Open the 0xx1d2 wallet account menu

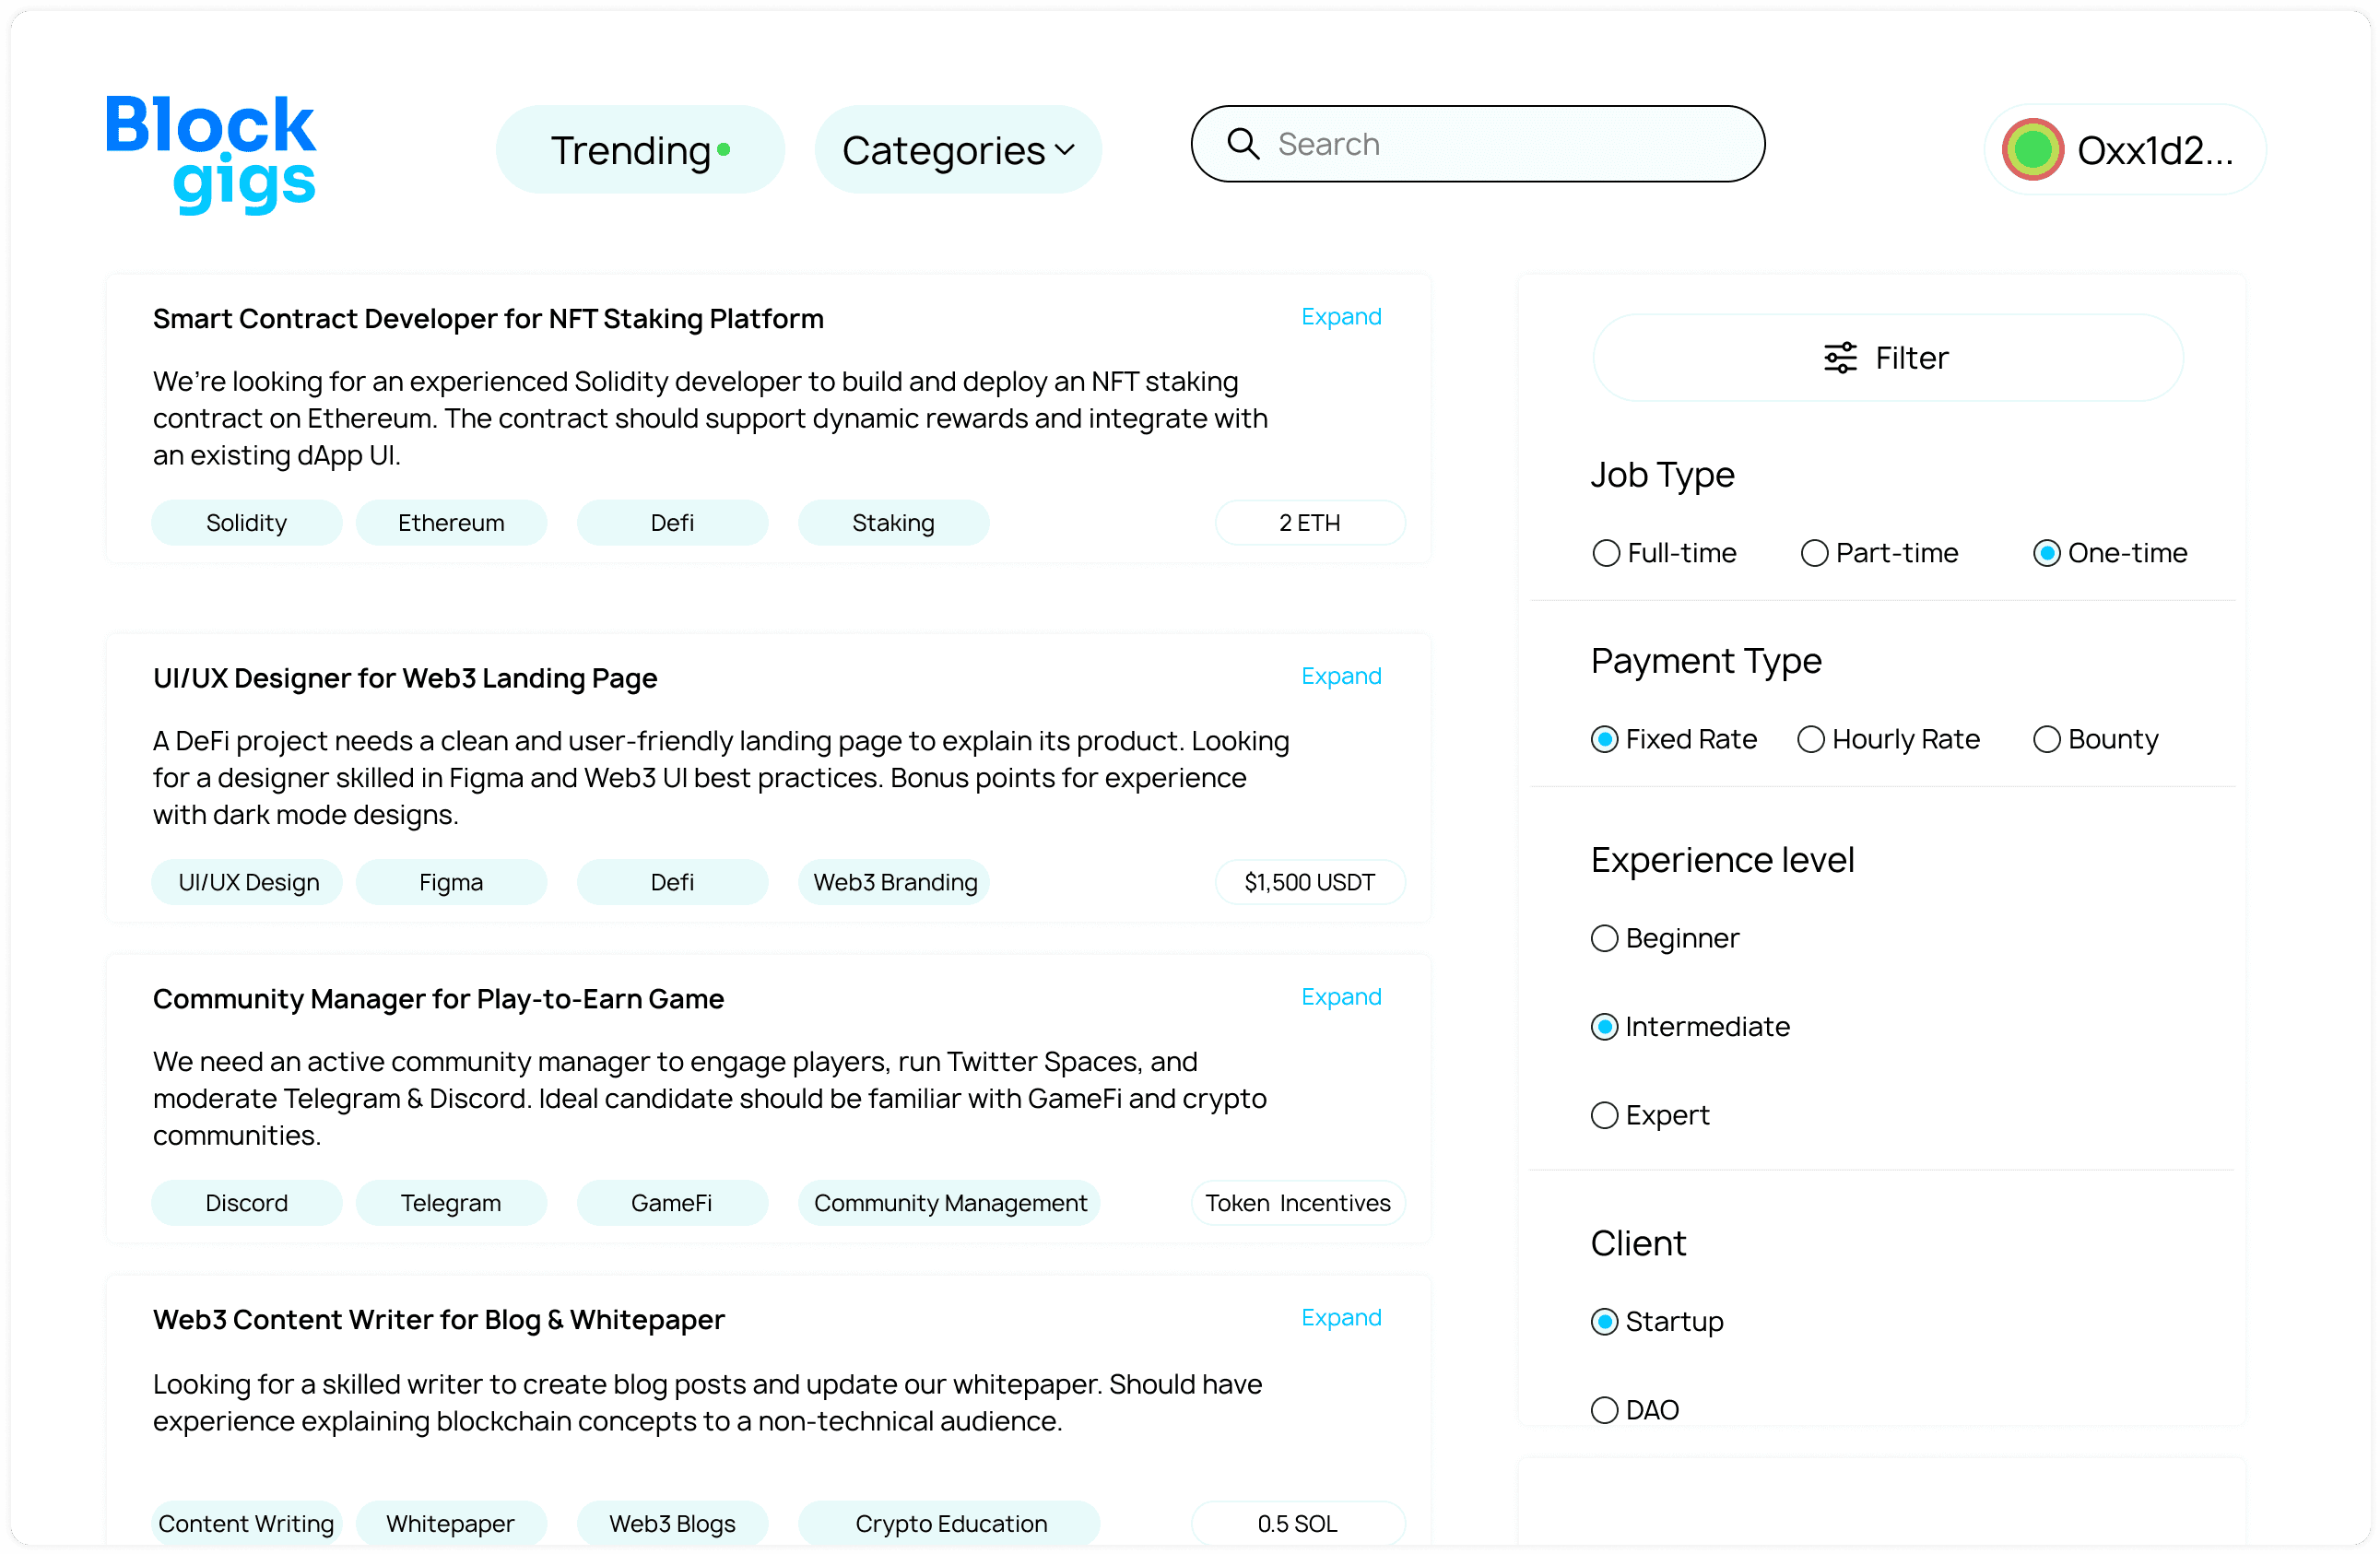point(2154,150)
